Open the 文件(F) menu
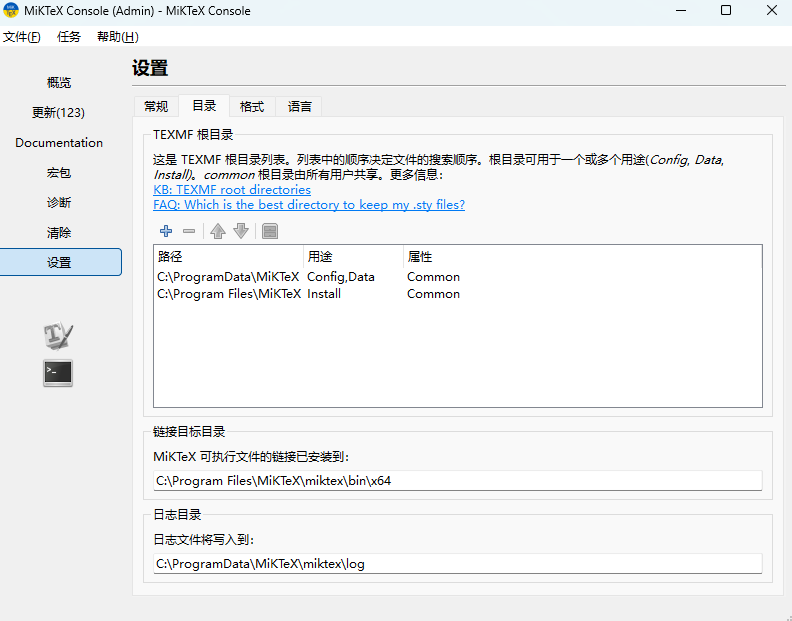Image resolution: width=792 pixels, height=621 pixels. (x=21, y=37)
